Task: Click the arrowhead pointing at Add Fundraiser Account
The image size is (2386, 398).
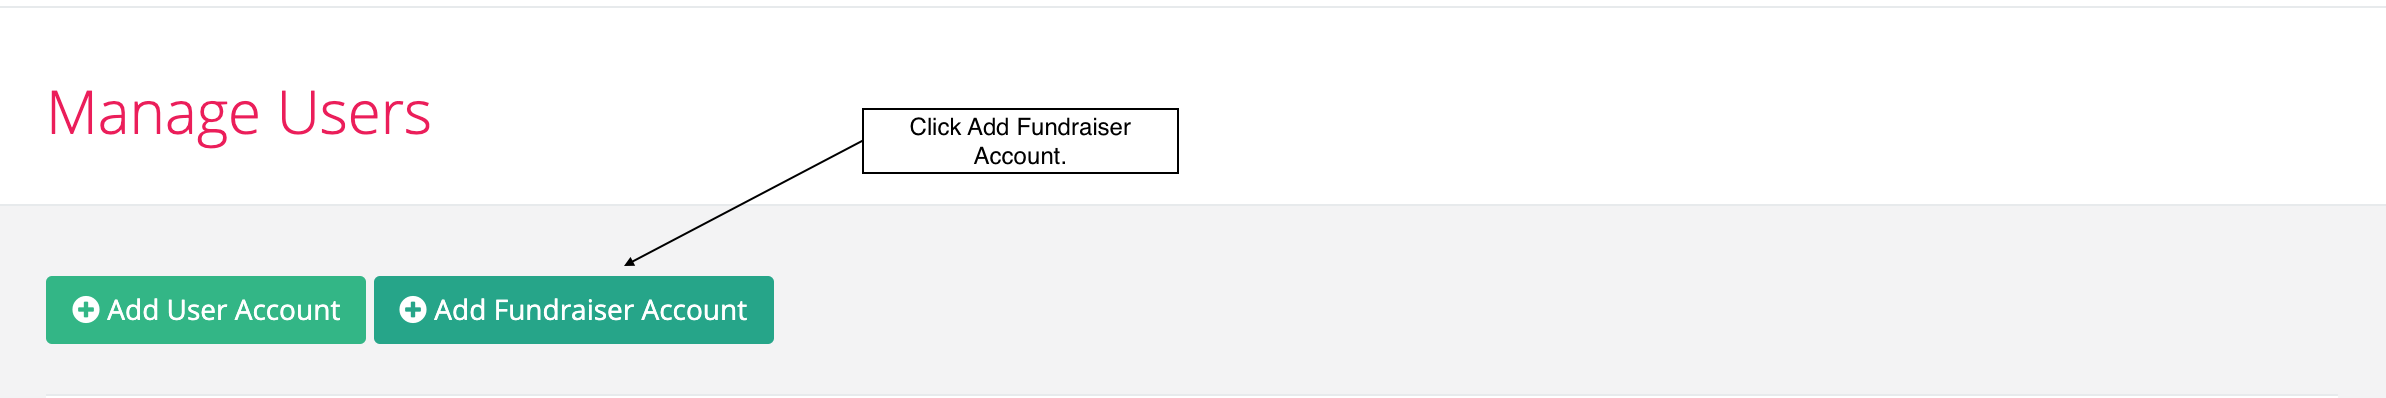Action: click(630, 262)
